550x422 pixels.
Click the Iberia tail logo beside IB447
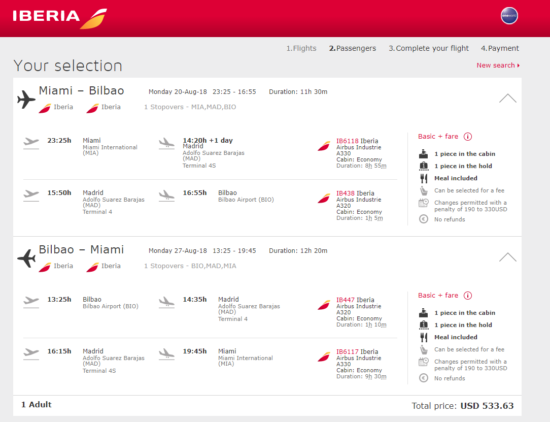[x=324, y=305]
